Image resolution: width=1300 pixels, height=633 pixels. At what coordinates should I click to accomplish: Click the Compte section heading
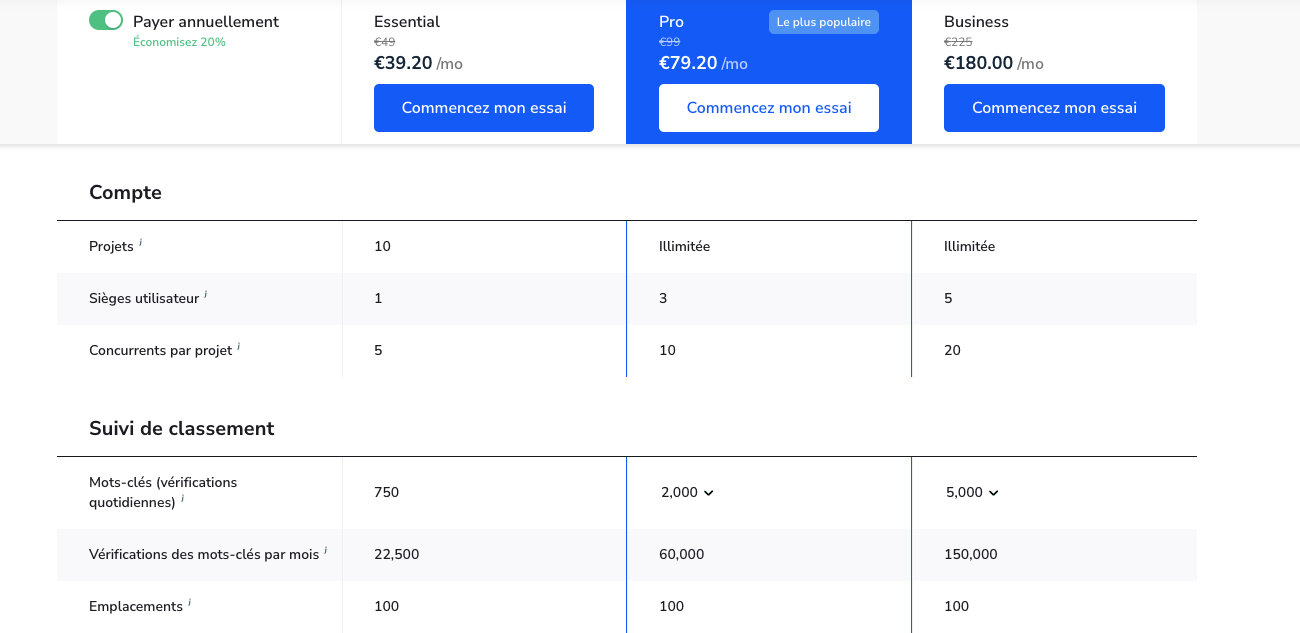(125, 192)
